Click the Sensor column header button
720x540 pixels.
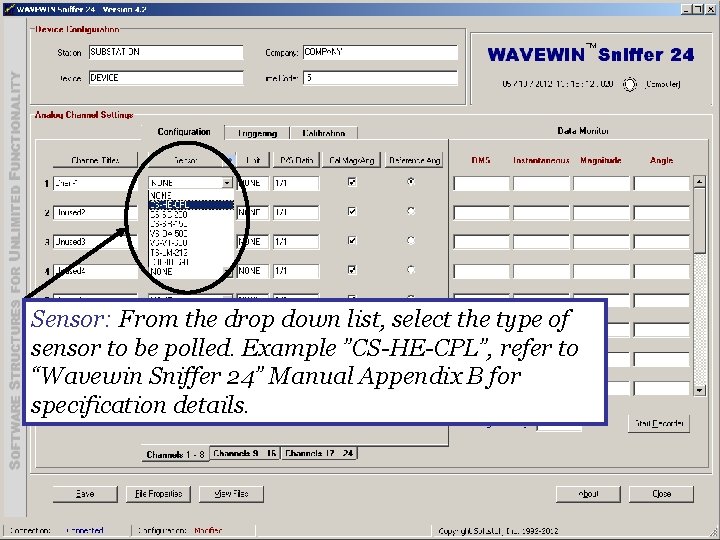pyautogui.click(x=186, y=160)
